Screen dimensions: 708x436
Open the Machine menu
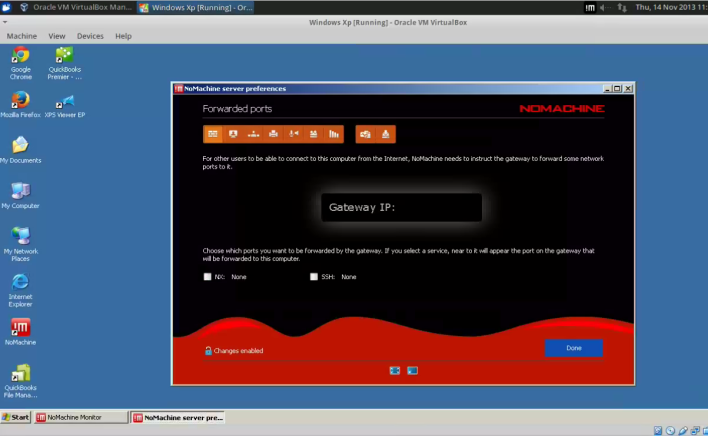(22, 36)
